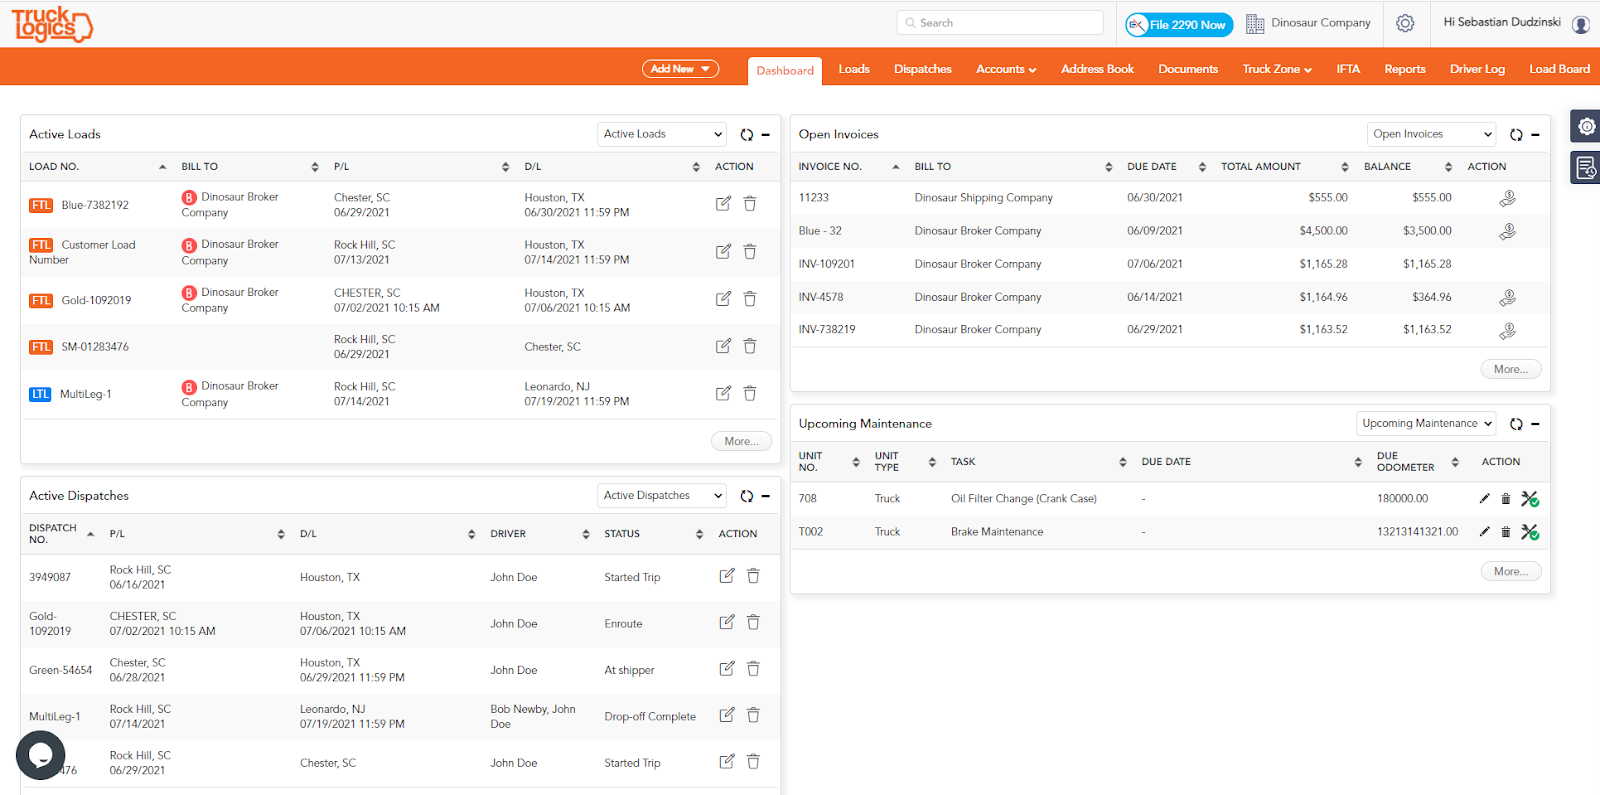
Task: Mark Oil Filter Change task complete
Action: (1530, 499)
